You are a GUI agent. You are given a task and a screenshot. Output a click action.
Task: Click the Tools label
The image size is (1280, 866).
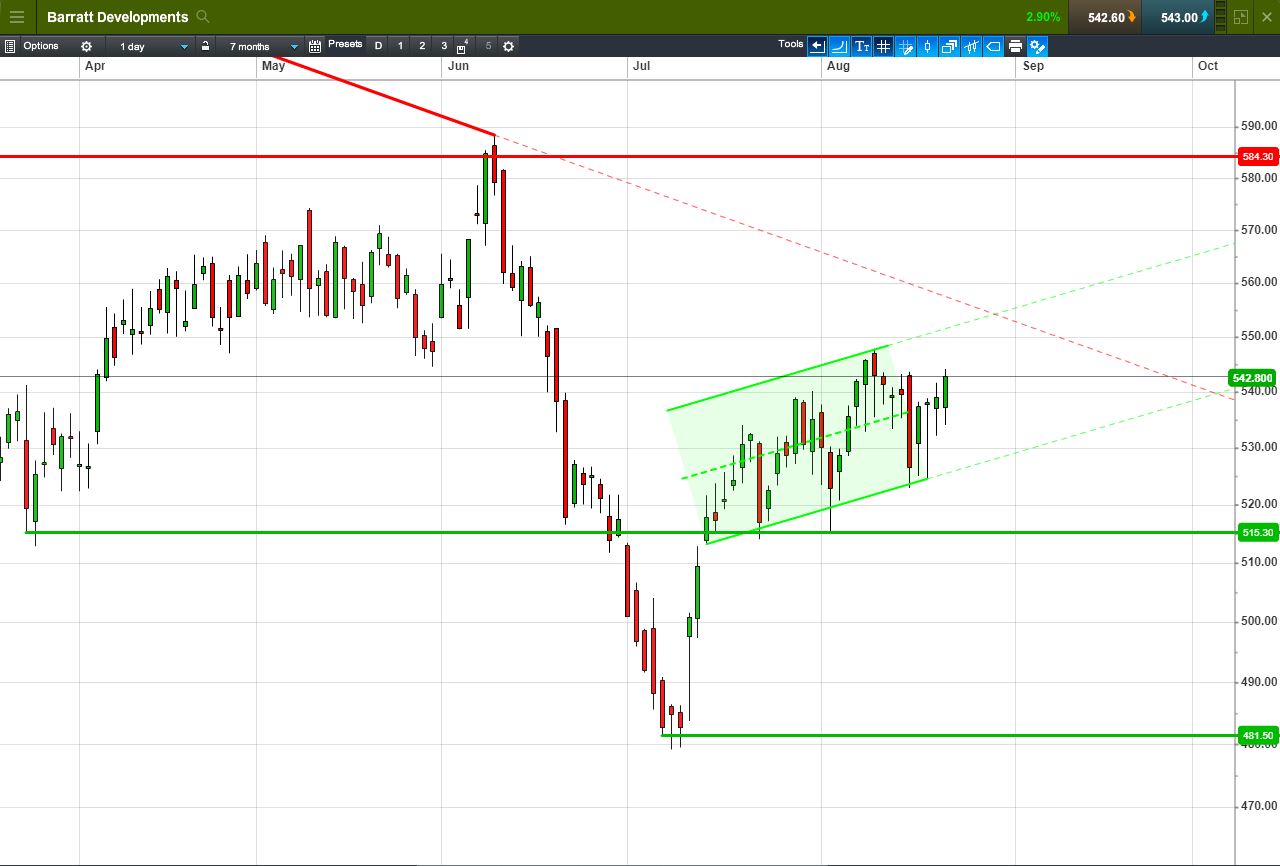(791, 44)
